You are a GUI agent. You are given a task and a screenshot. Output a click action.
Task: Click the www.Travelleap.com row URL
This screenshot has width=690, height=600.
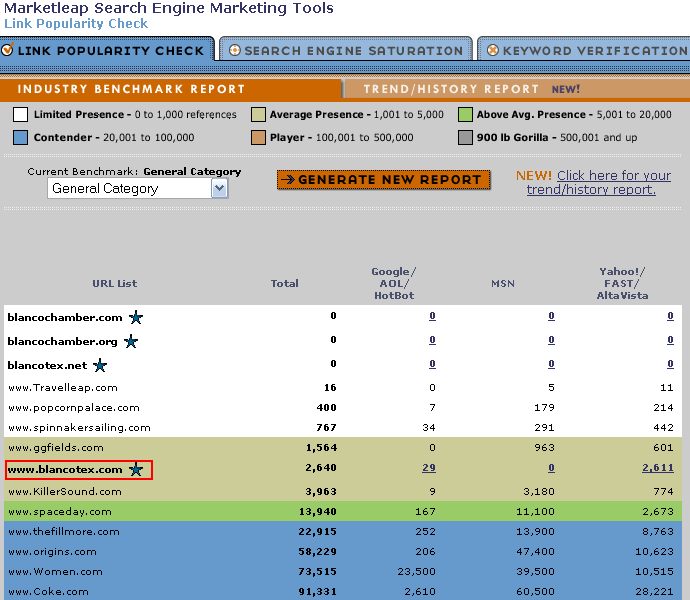63,388
